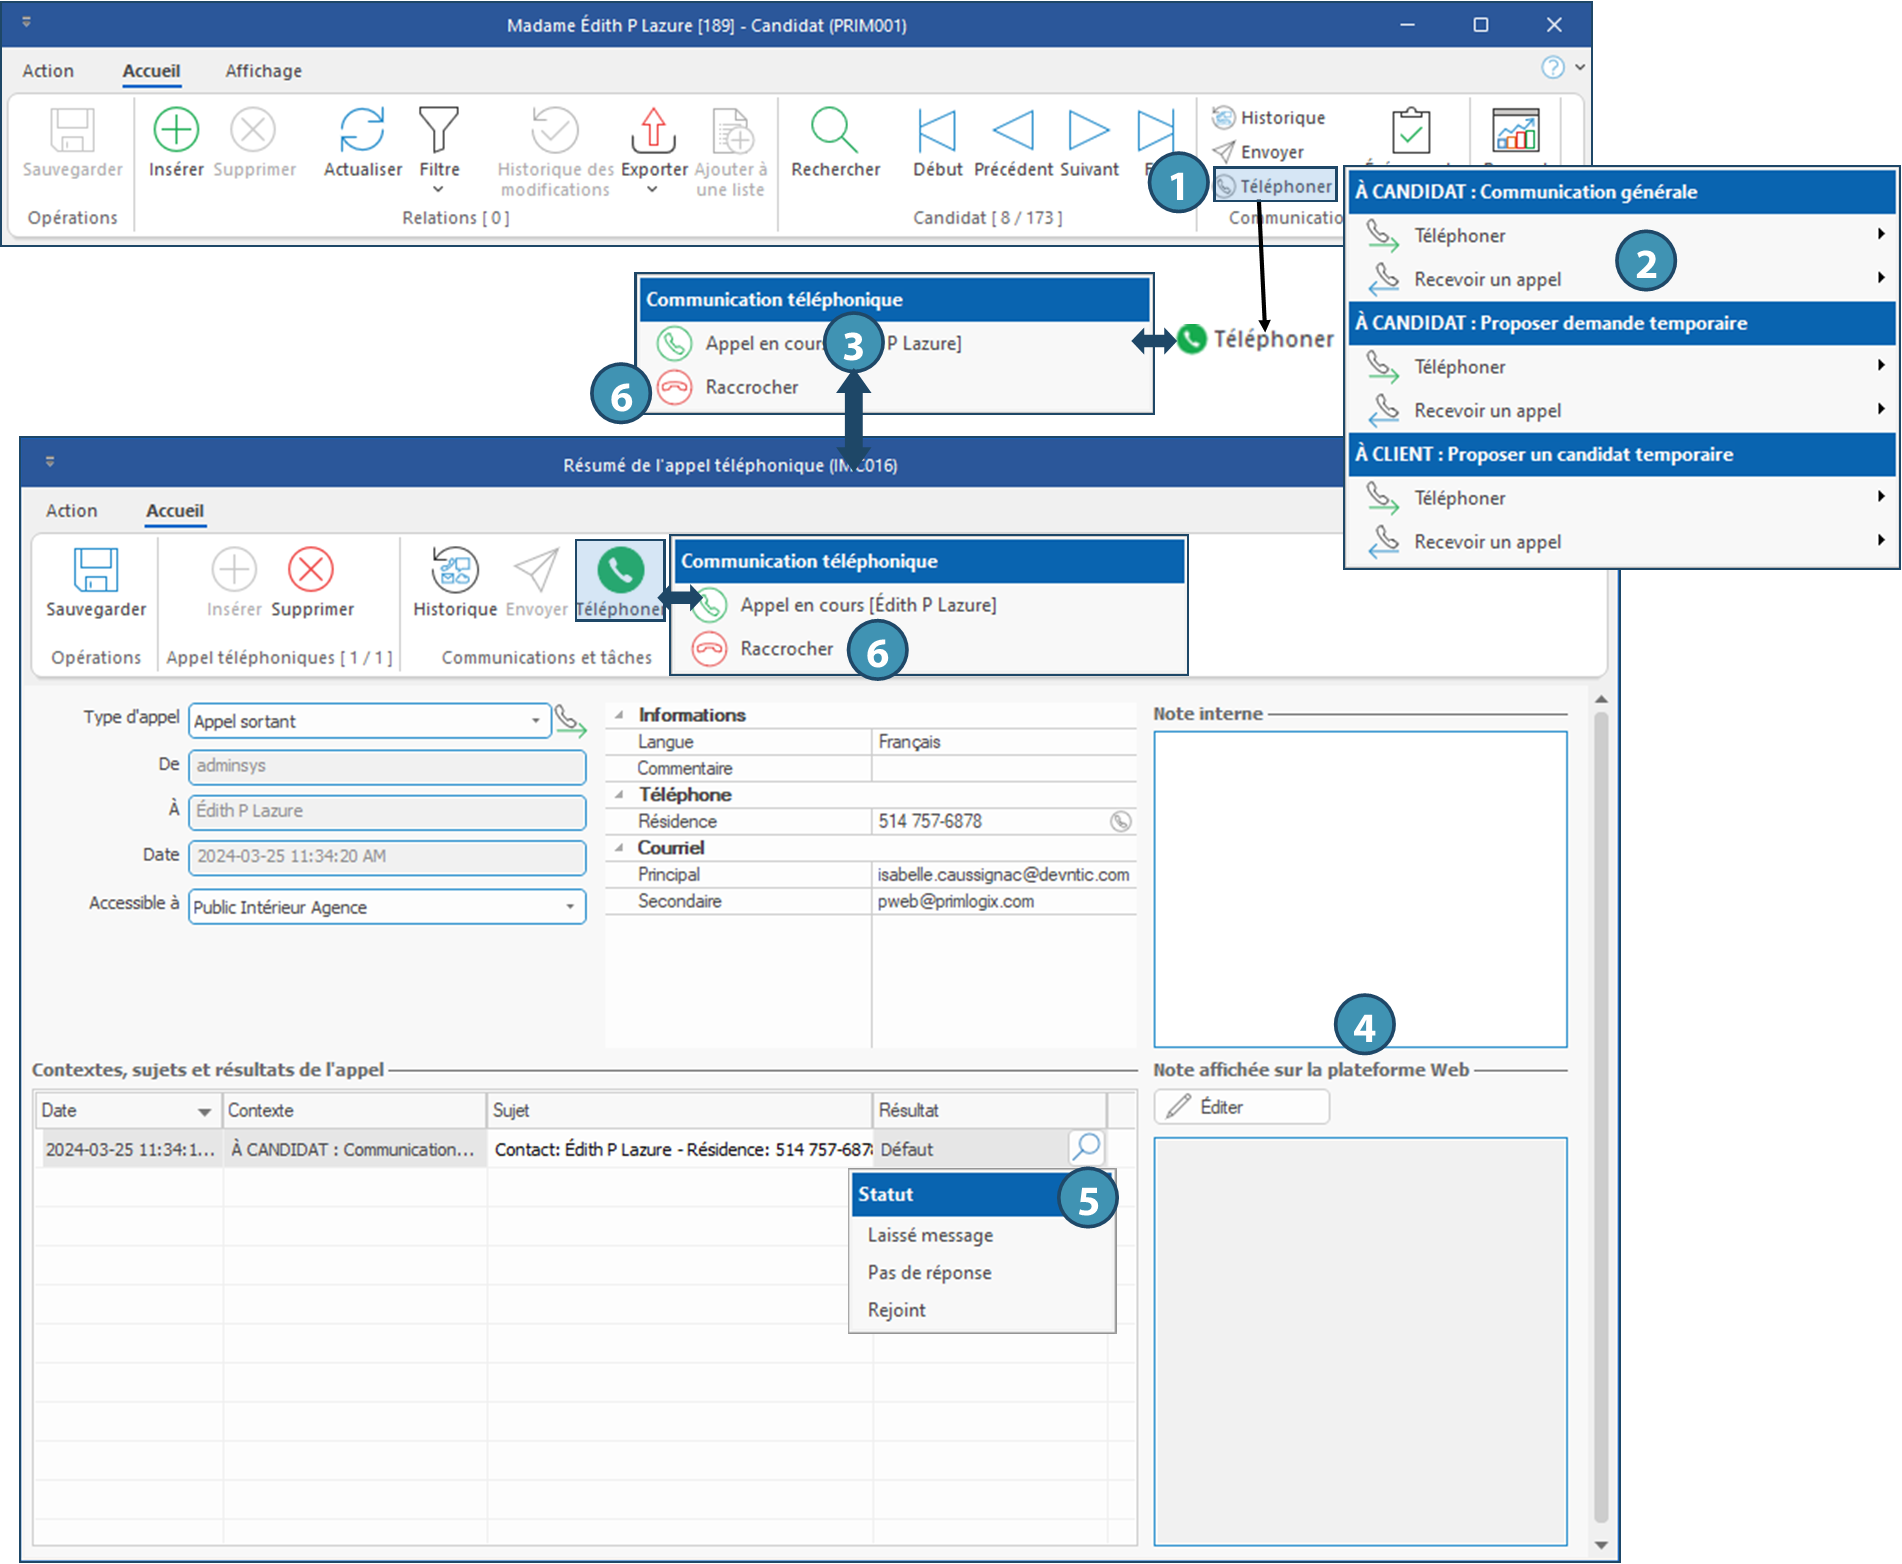Open Historique in call summary ribbon
The width and height of the screenshot is (1902, 1564).
tap(455, 571)
